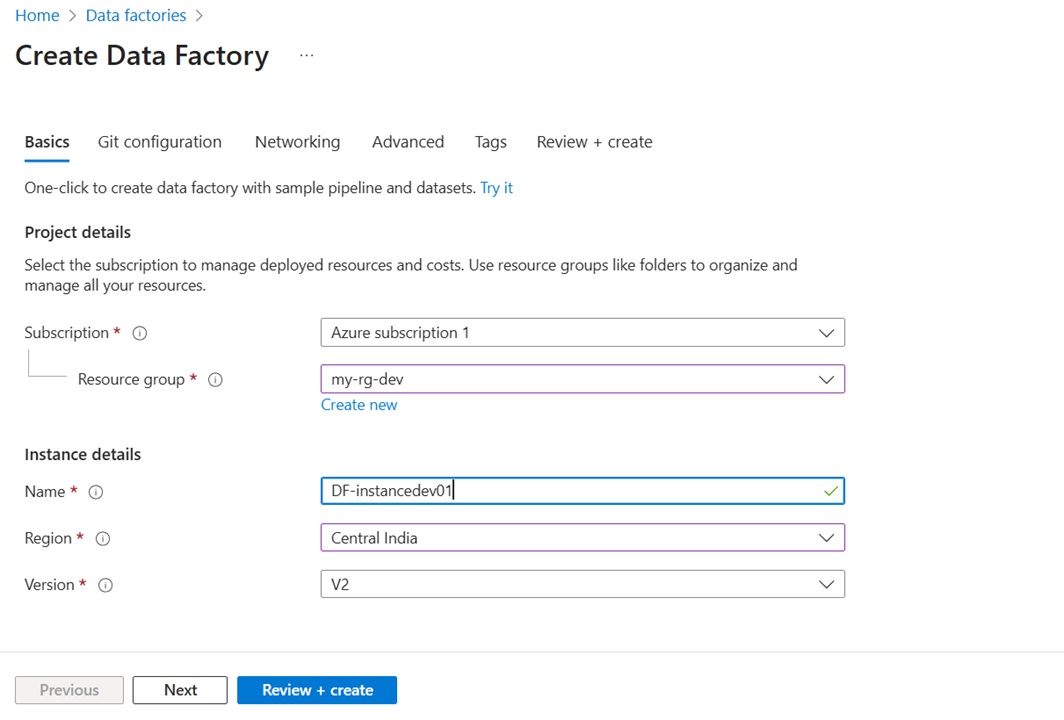This screenshot has width=1064, height=720.
Task: Click the Try it link
Action: (x=496, y=187)
